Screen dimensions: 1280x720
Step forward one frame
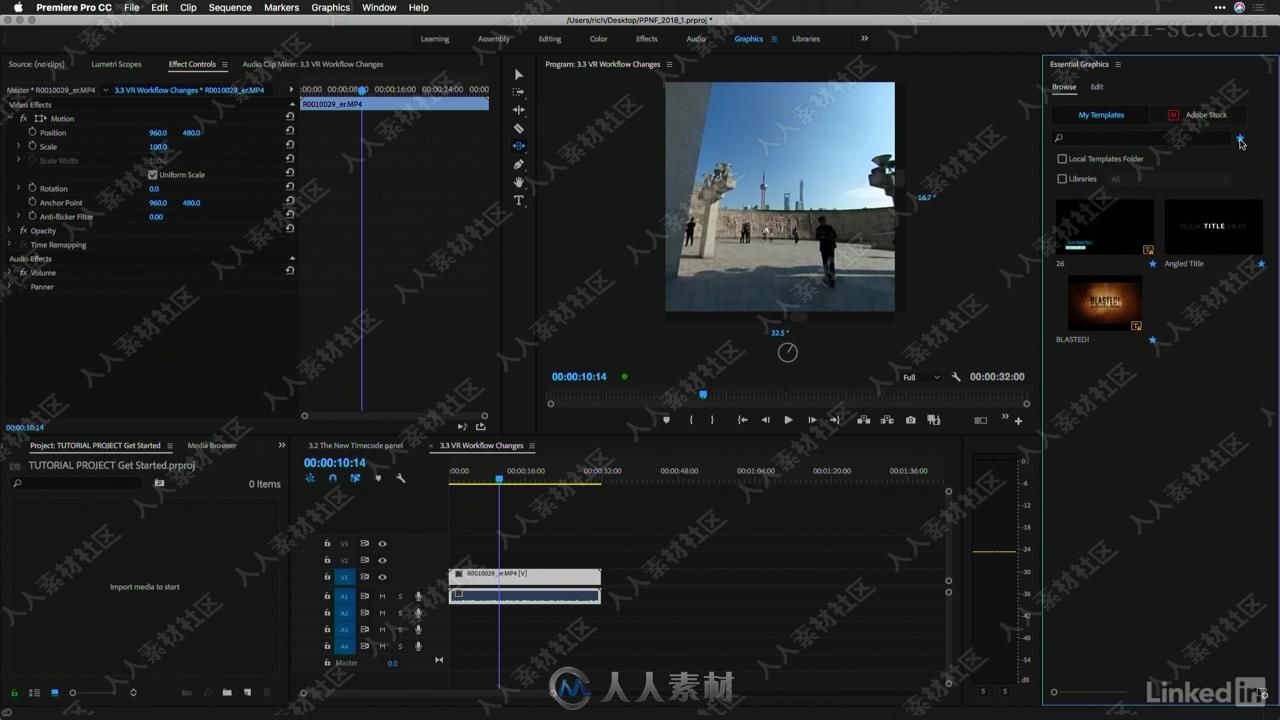coord(812,420)
